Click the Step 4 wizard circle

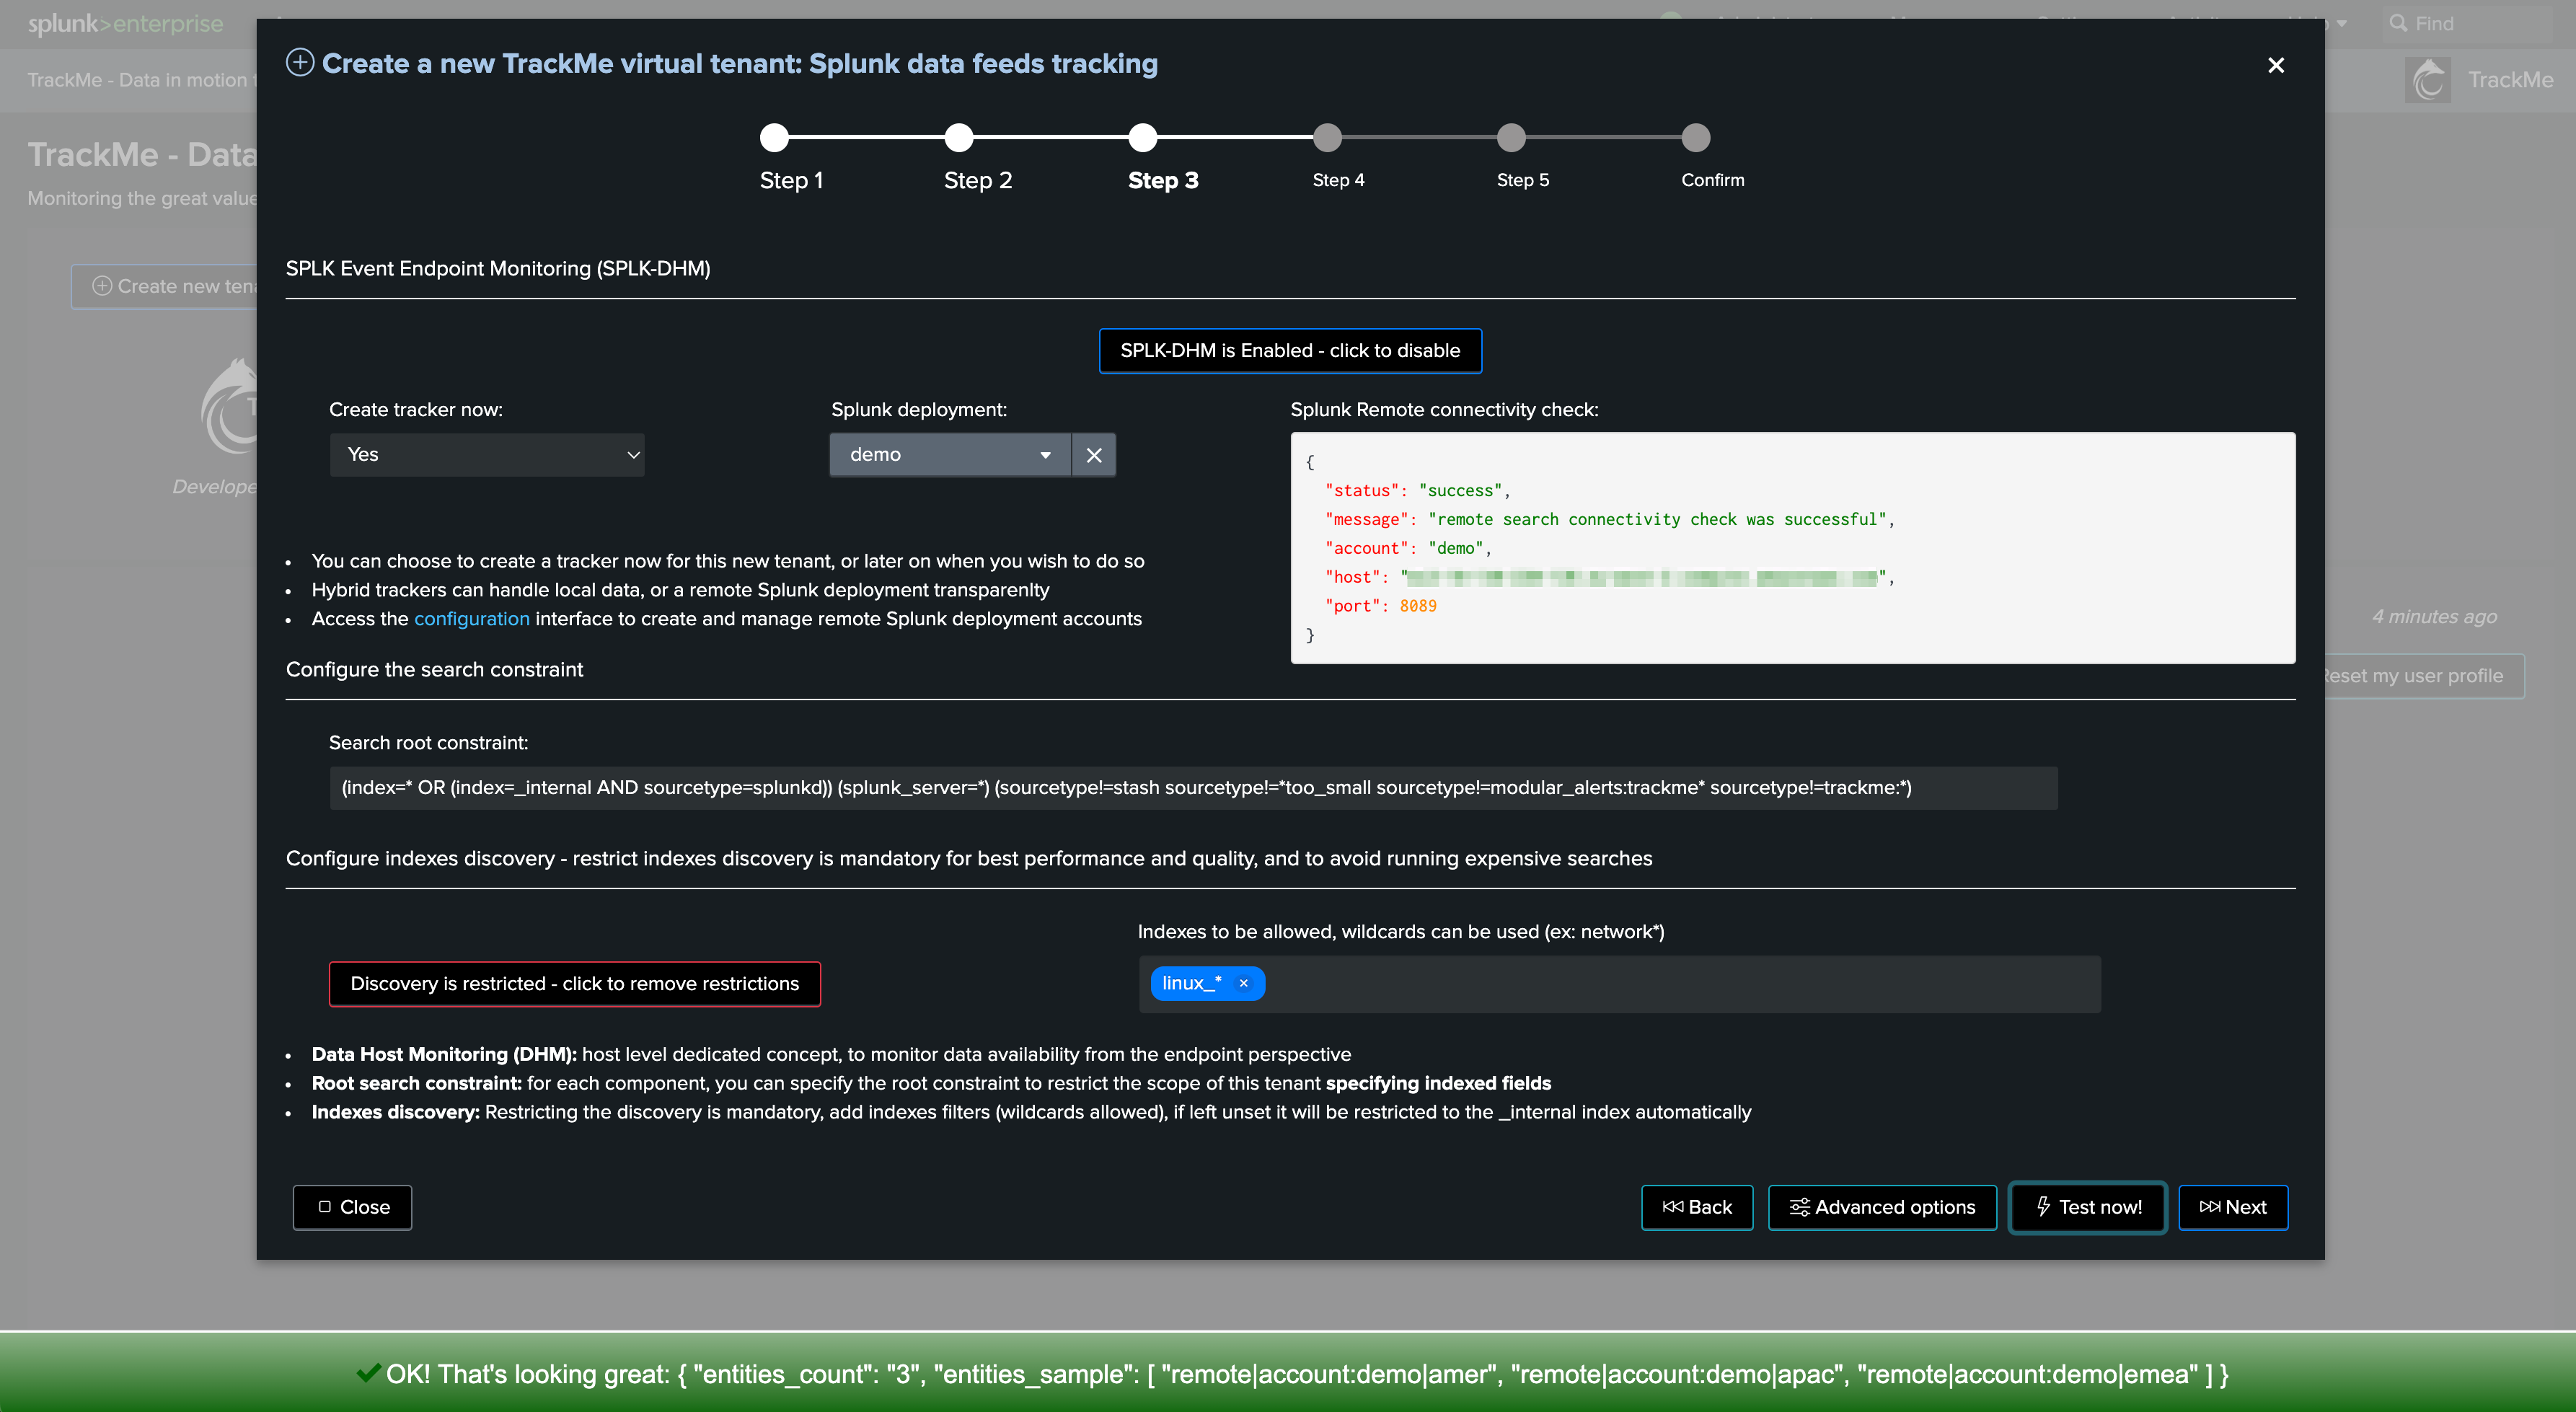[1327, 137]
